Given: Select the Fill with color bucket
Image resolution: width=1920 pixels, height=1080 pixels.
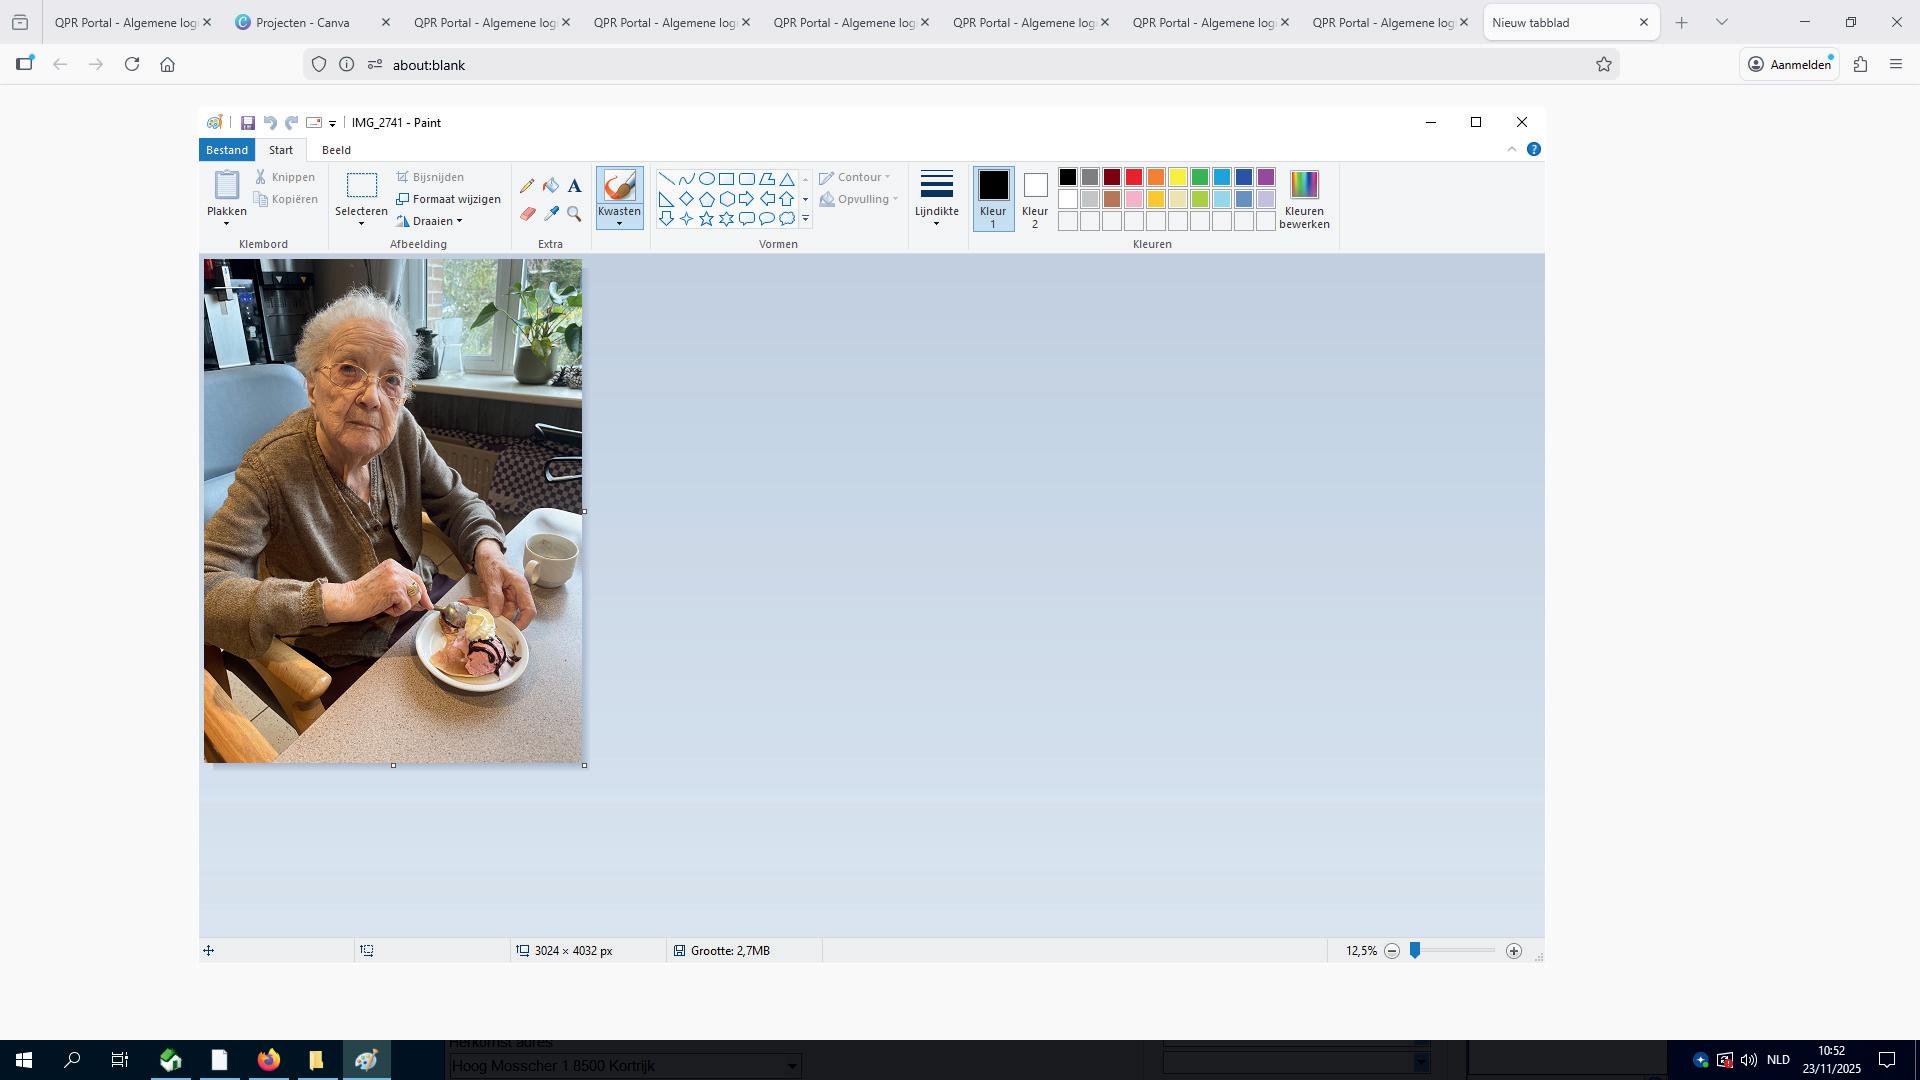Looking at the screenshot, I should (551, 186).
